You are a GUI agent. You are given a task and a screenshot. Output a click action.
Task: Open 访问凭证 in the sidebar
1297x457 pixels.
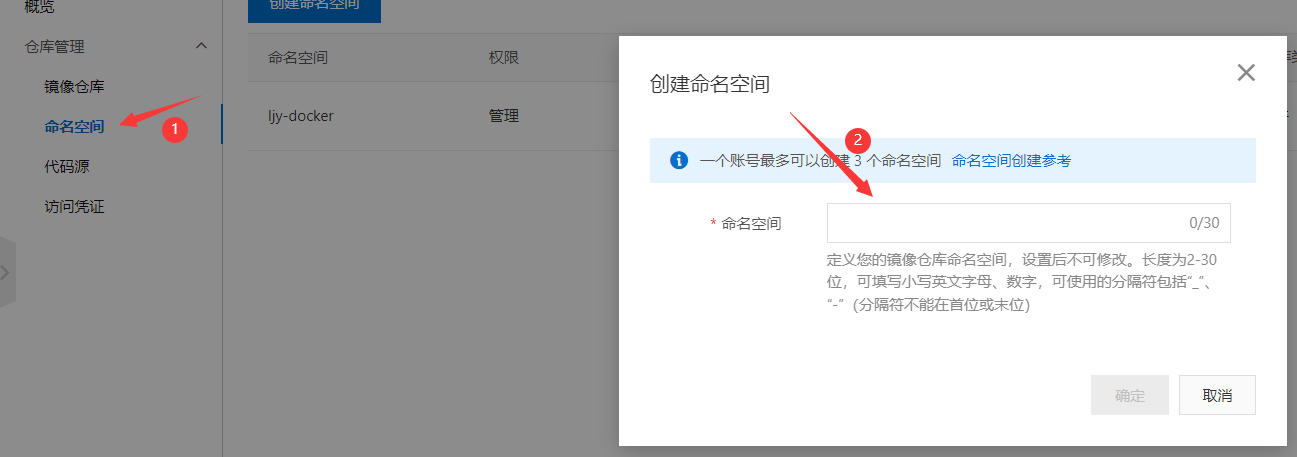tap(74, 207)
